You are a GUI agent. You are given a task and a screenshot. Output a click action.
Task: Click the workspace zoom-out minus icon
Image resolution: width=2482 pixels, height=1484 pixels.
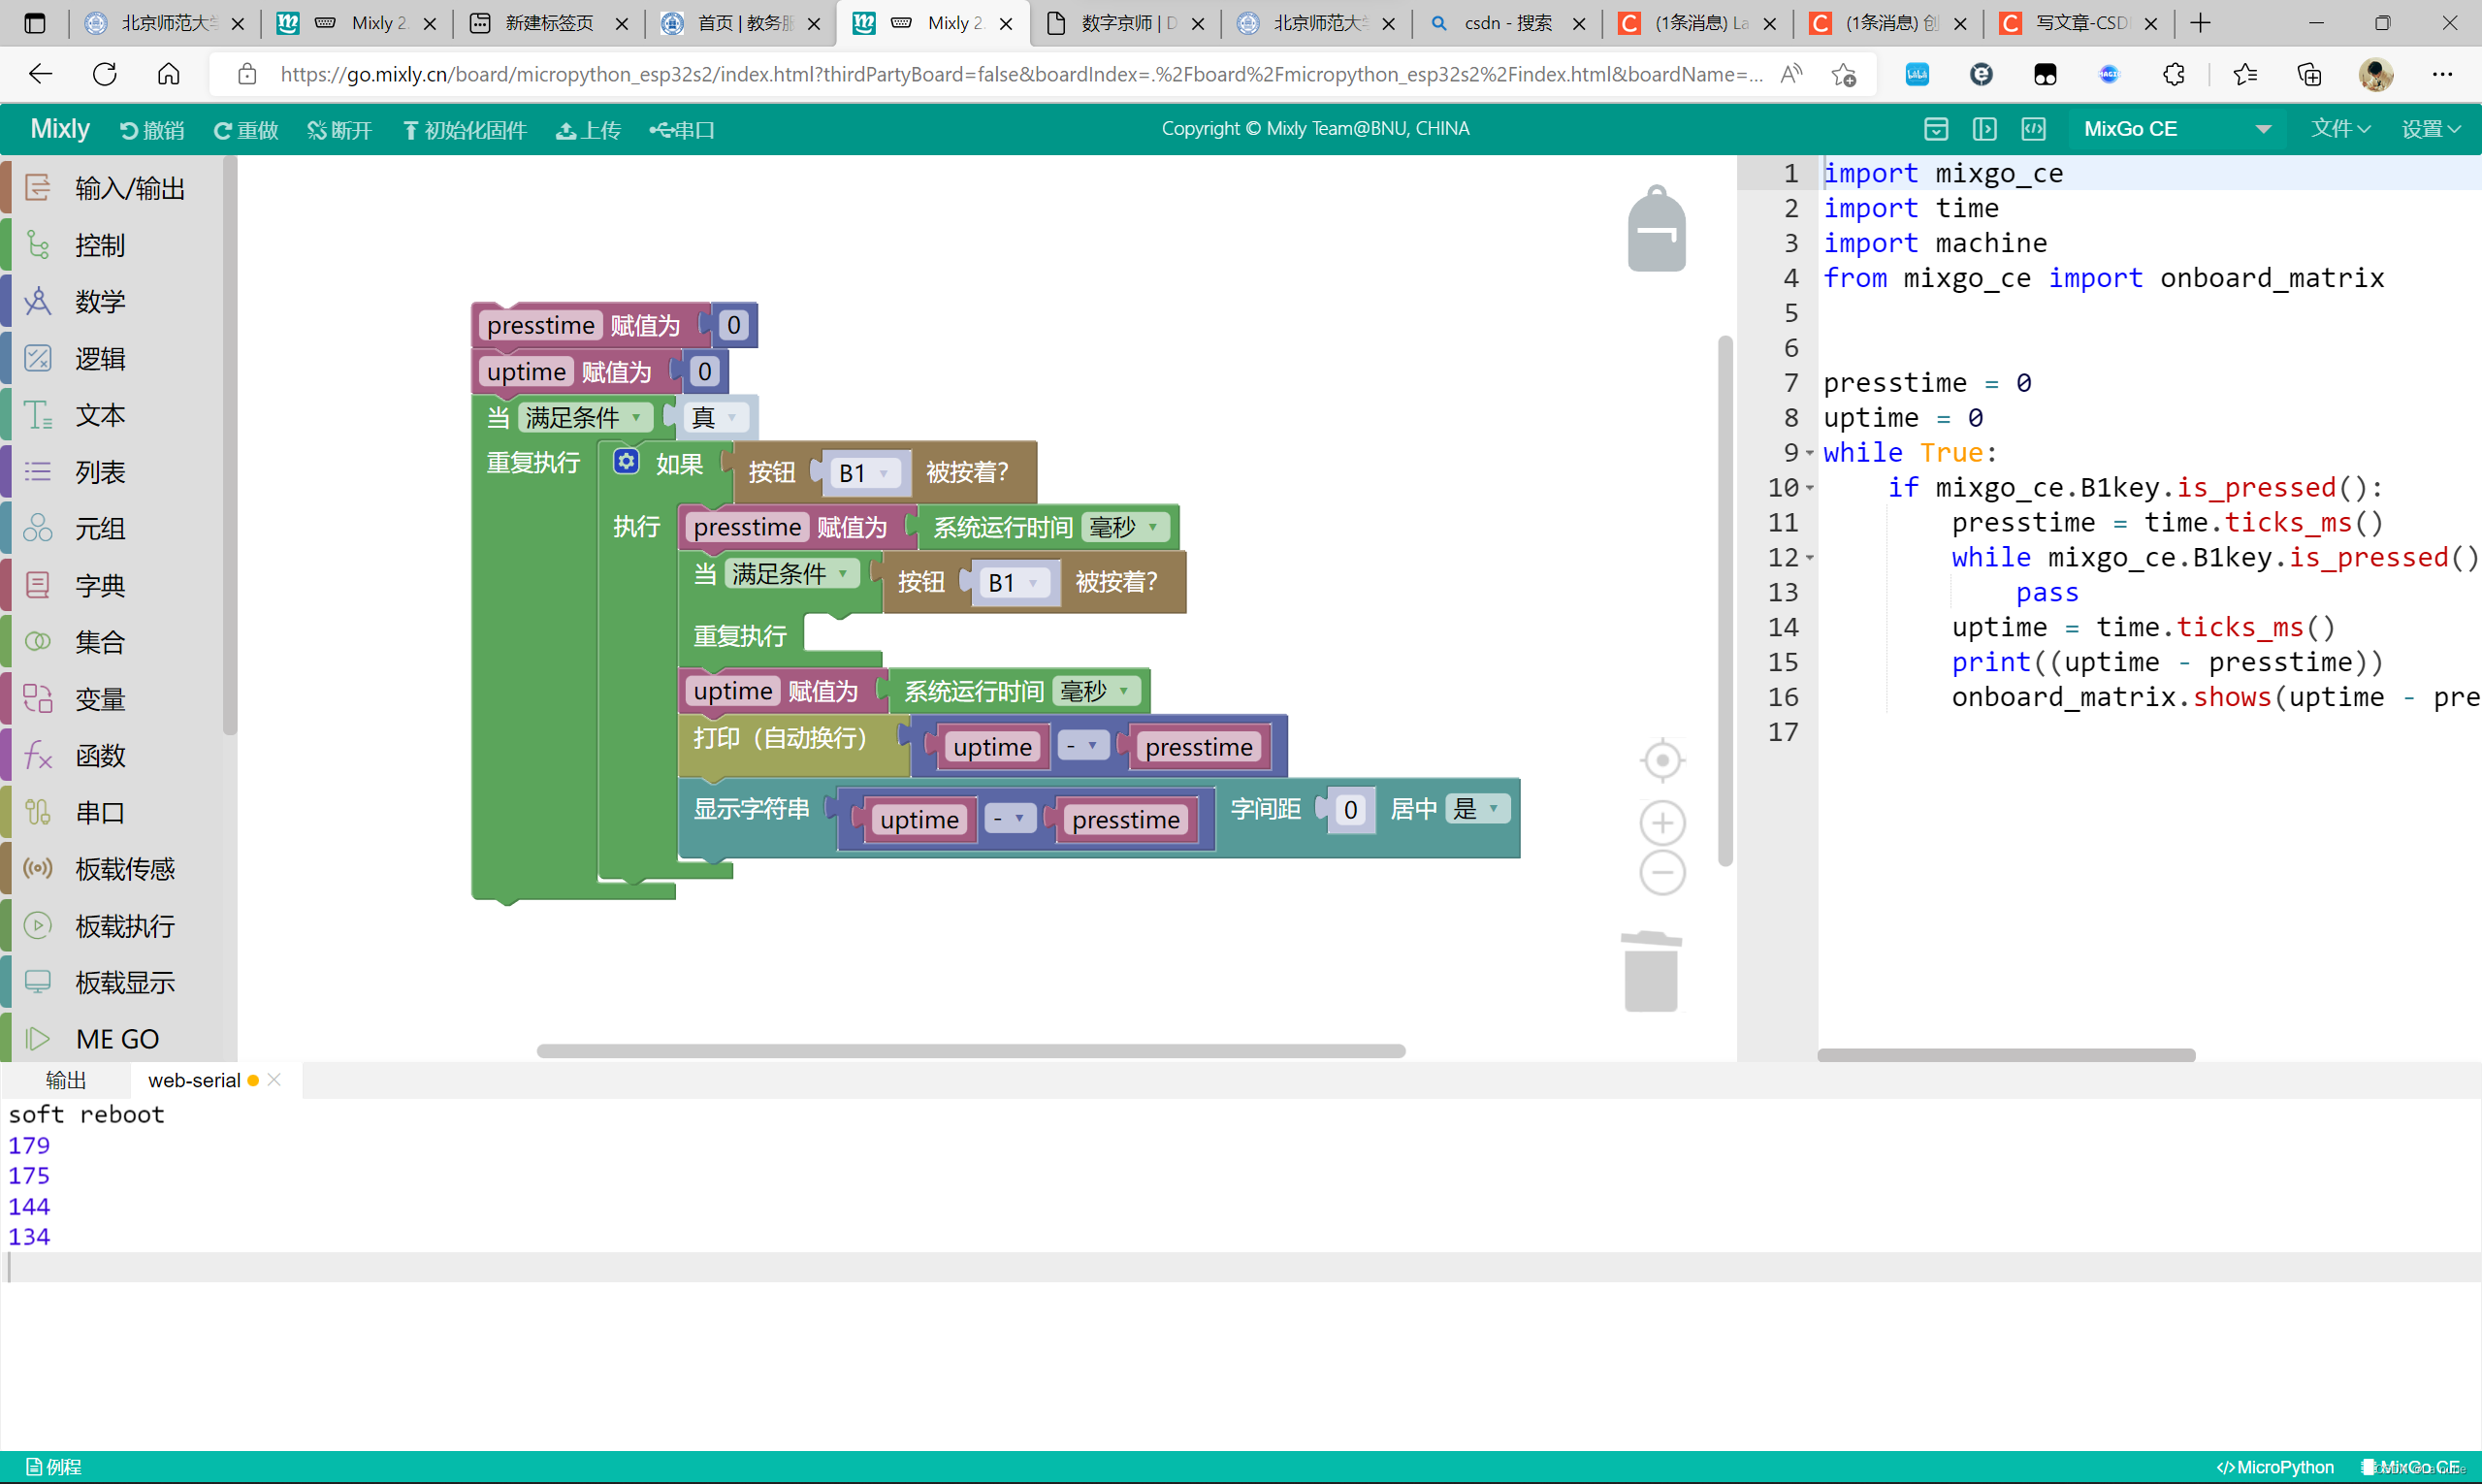(1662, 873)
